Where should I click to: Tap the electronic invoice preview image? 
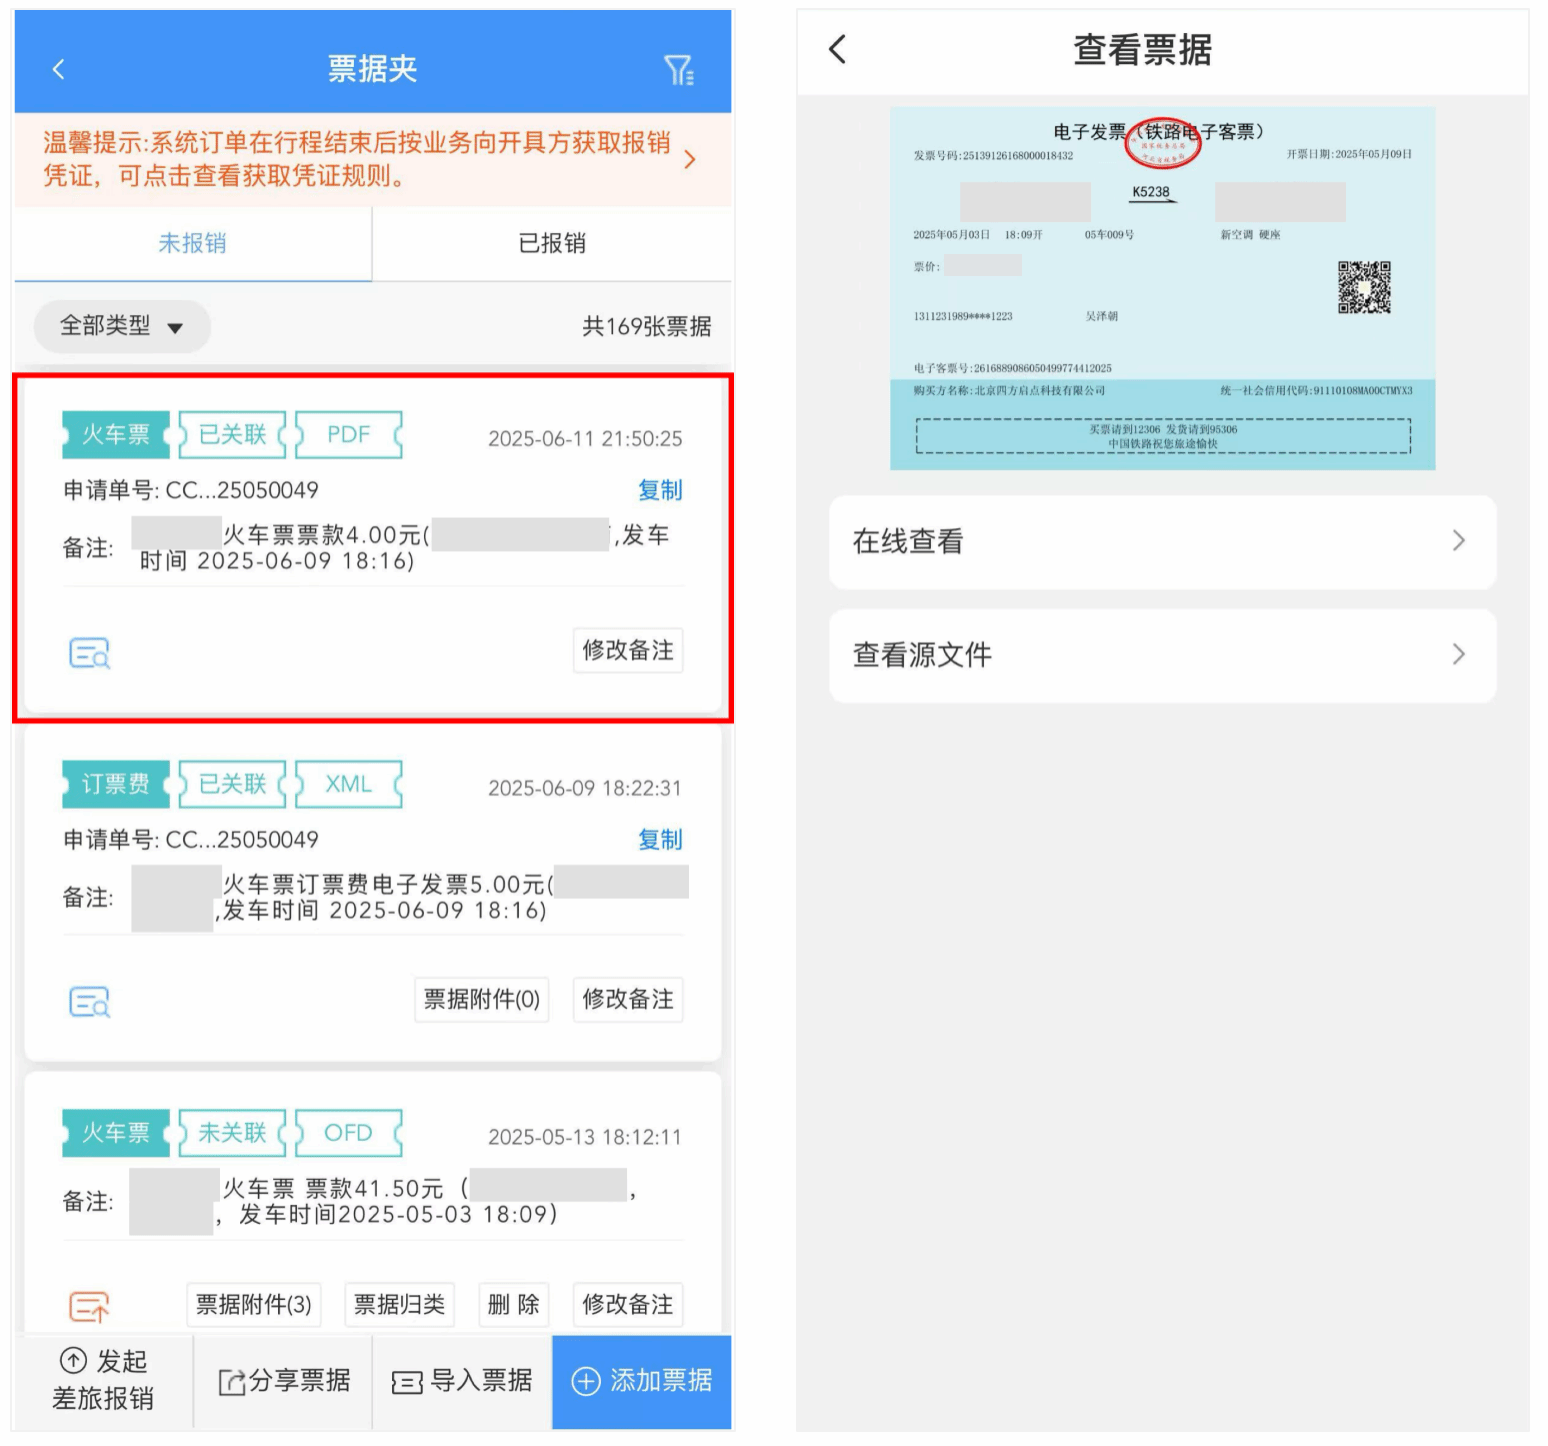coord(1162,288)
